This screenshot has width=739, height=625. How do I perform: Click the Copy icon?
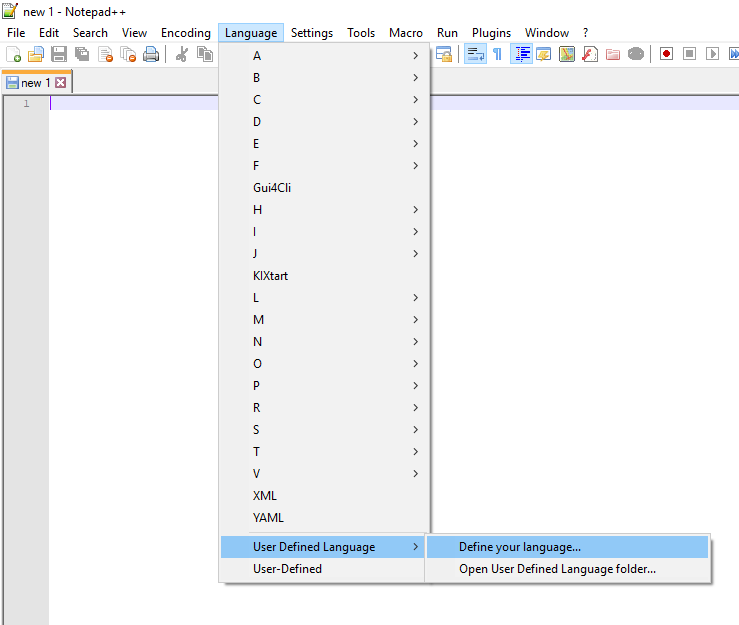click(205, 54)
